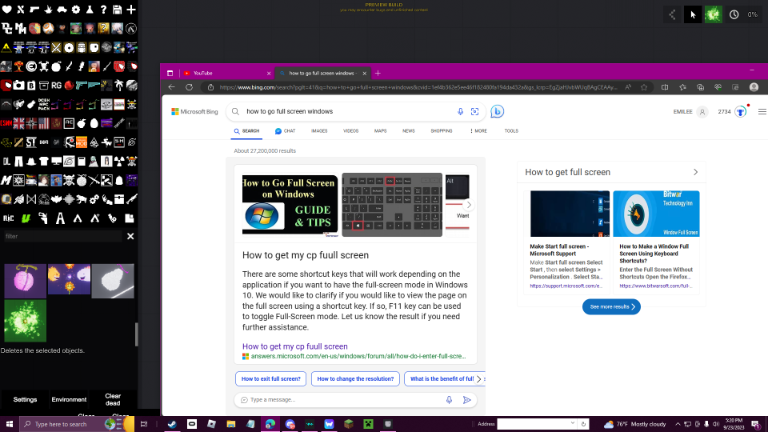Screen dimensions: 768x432
Task: Open the IMAGES tab in Bing results
Action: click(x=319, y=131)
